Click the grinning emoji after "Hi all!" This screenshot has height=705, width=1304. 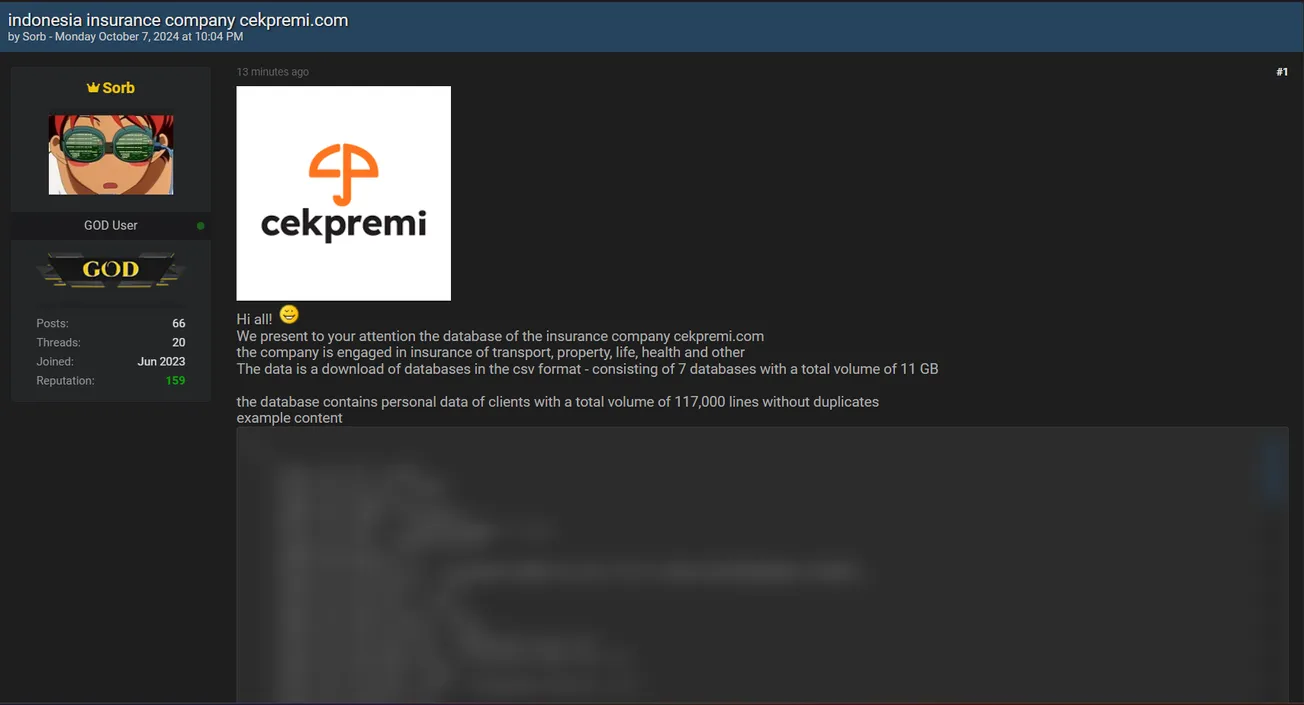pyautogui.click(x=289, y=316)
